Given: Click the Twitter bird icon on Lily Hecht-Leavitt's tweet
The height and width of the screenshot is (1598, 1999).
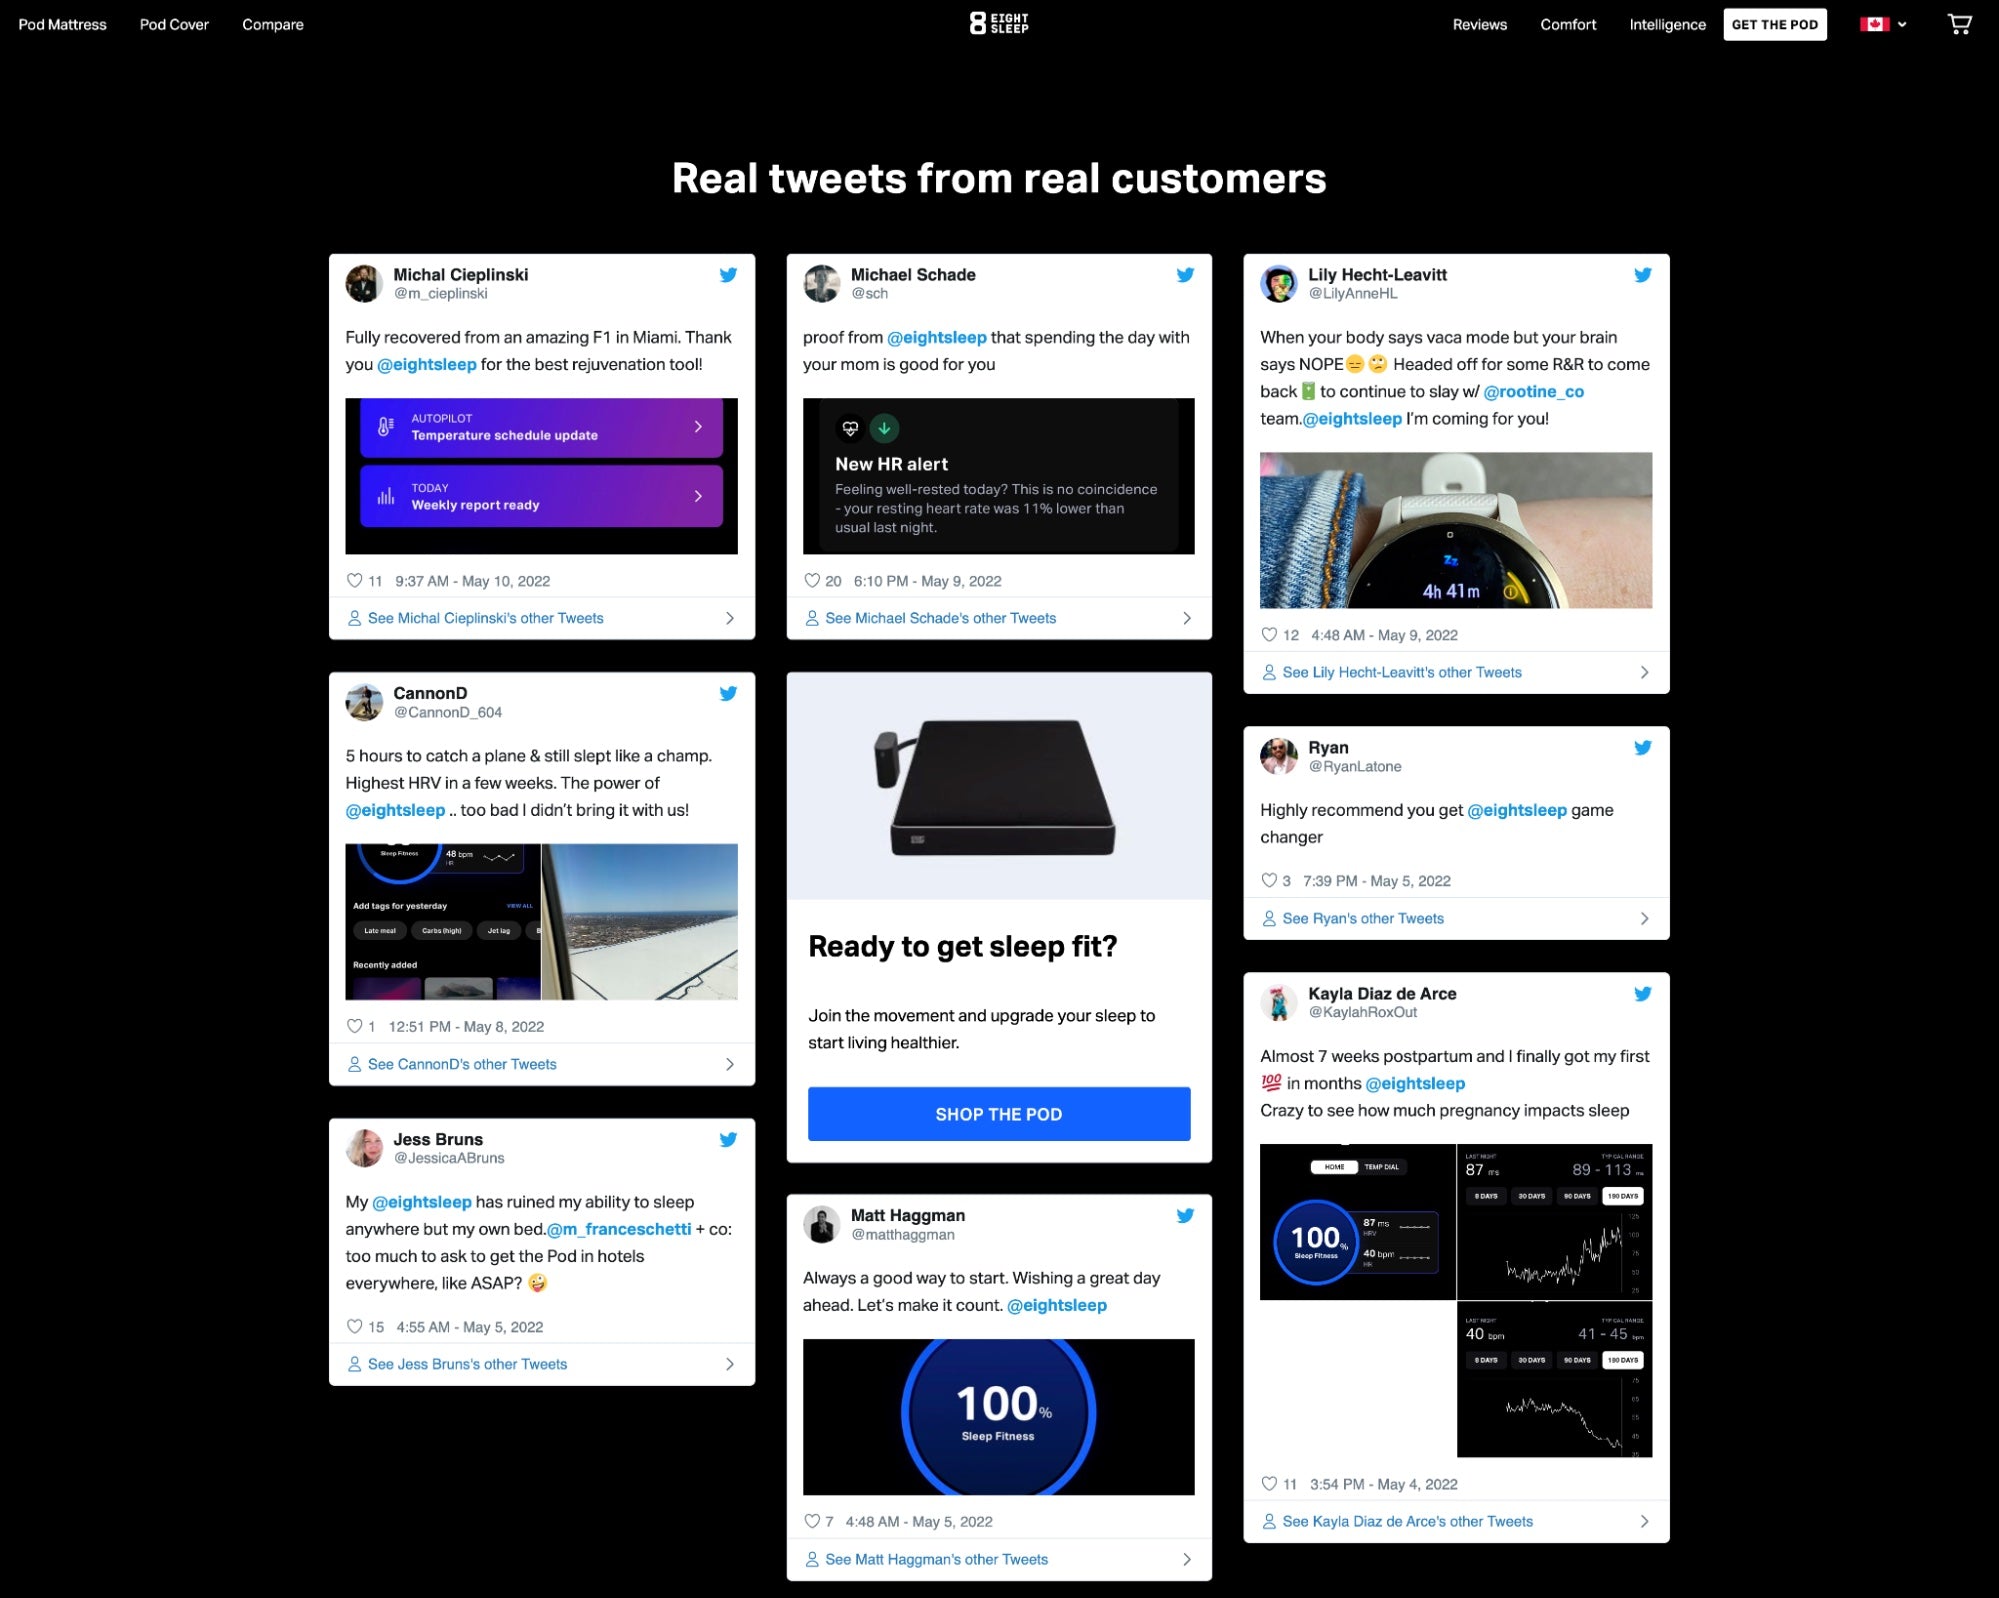Looking at the screenshot, I should 1644,274.
